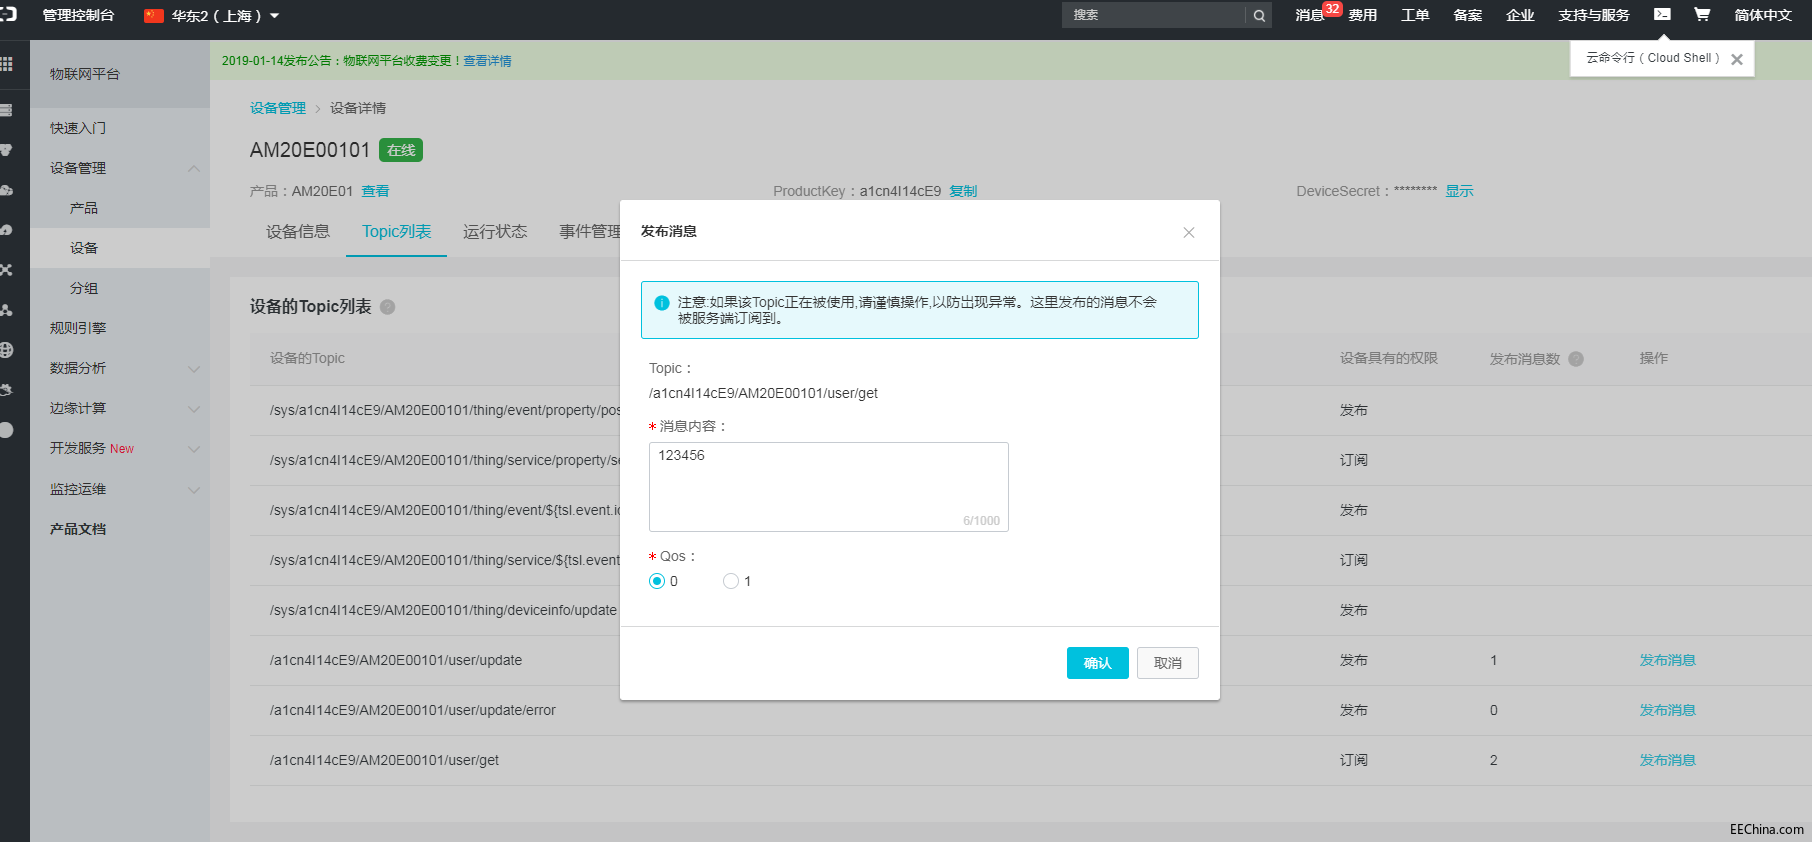Open the Cloud Shell terminal icon
Screen dimensions: 1812x842
coord(1662,14)
